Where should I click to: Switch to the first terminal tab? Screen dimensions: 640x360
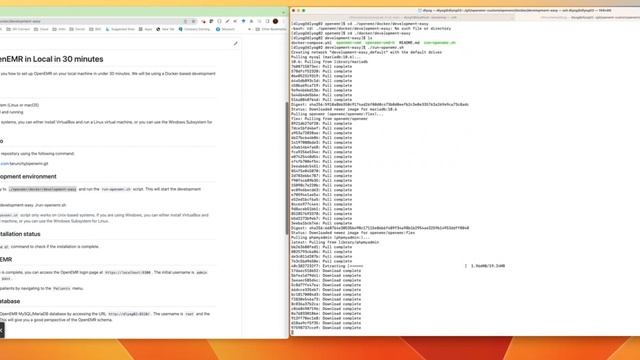click(x=402, y=18)
